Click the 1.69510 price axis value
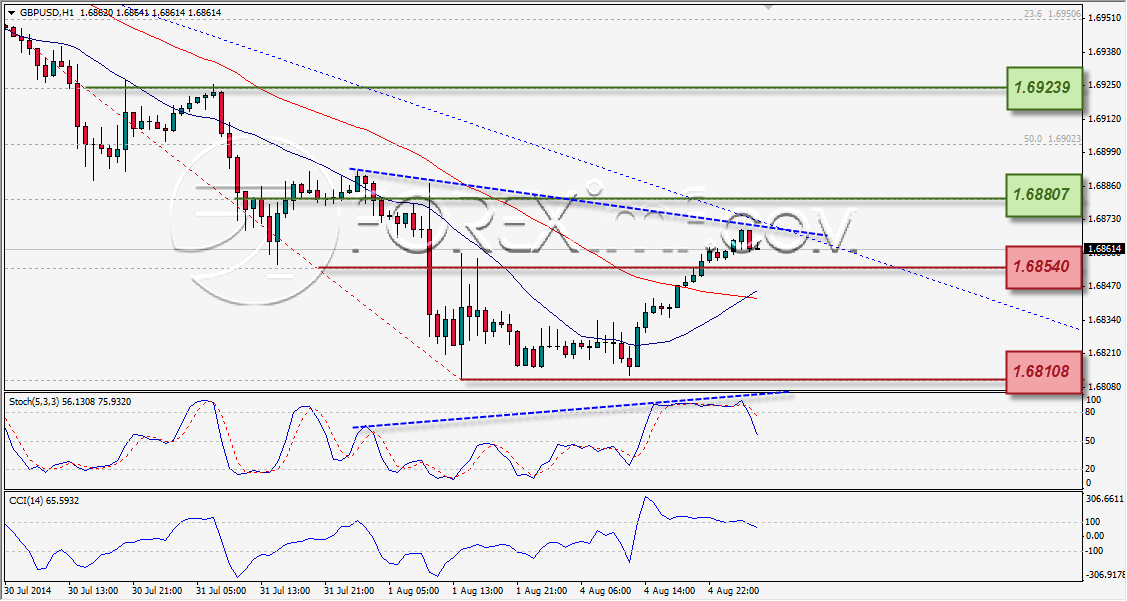 point(1104,18)
